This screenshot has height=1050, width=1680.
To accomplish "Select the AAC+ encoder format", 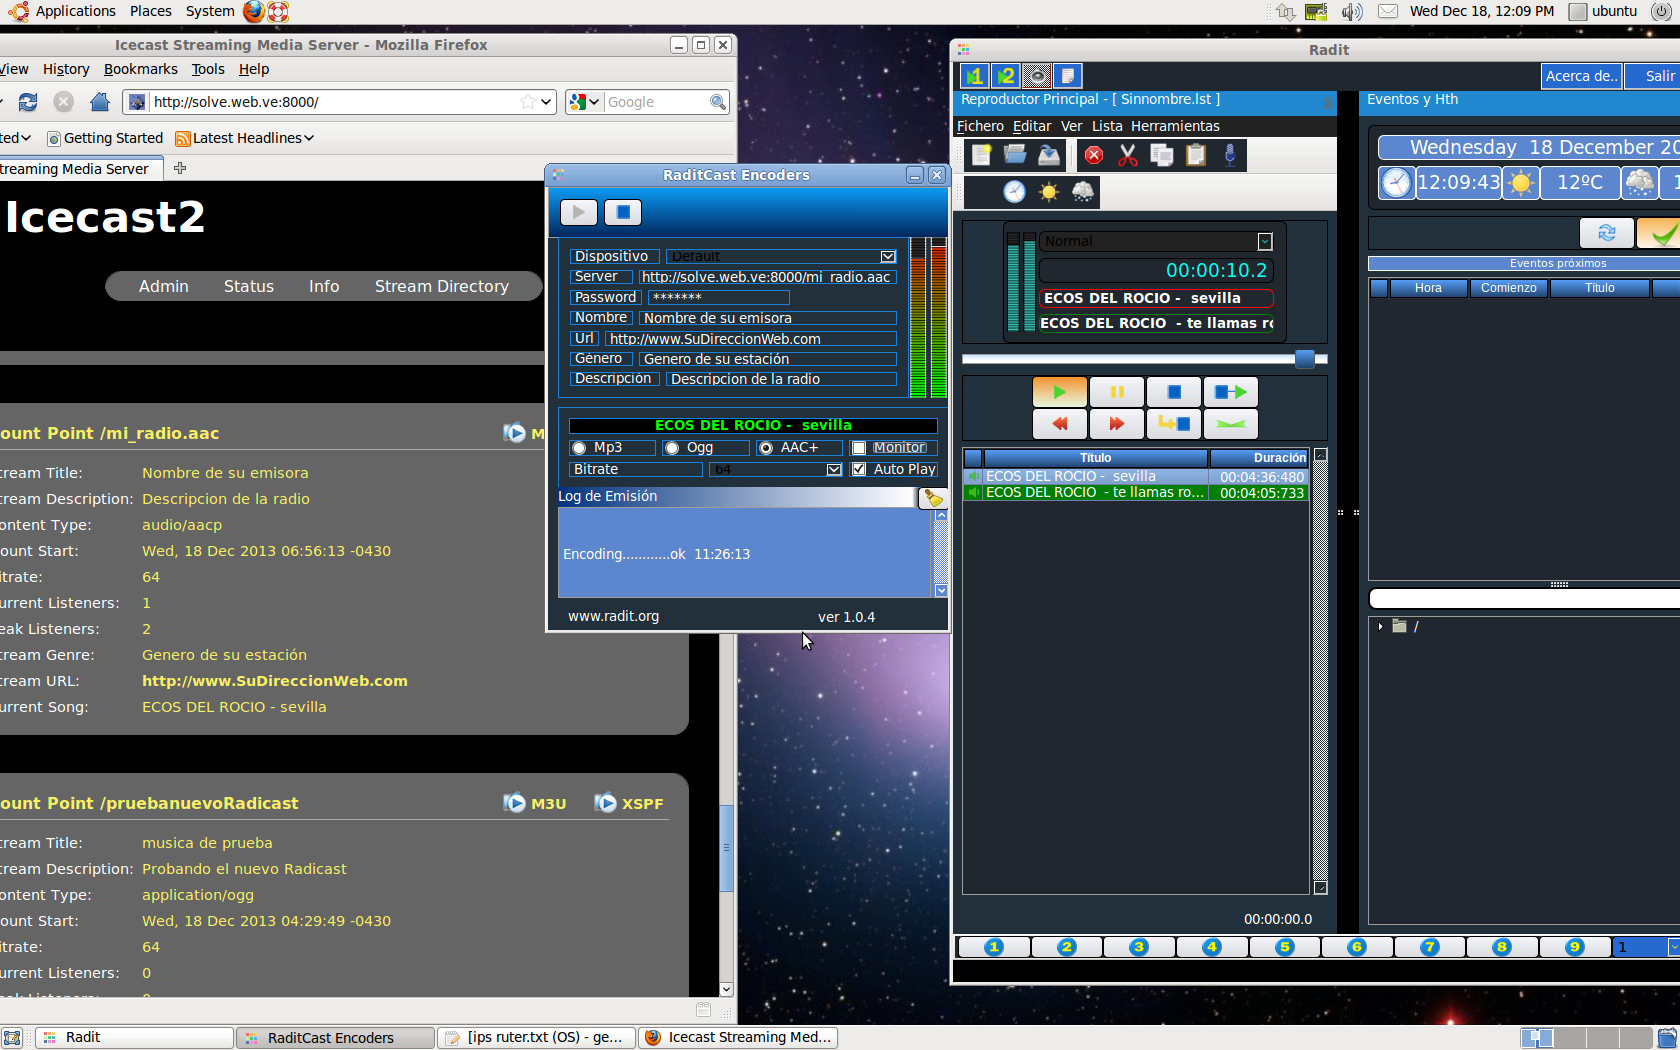I will point(766,448).
